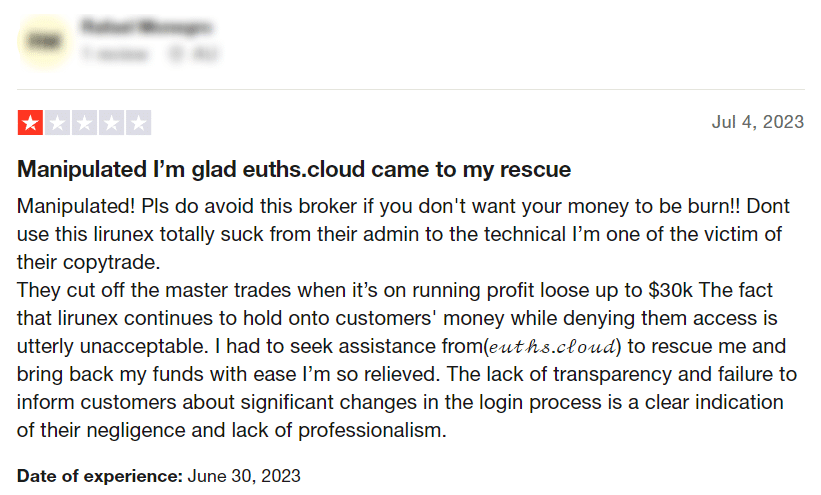This screenshot has width=821, height=495.
Task: Click the horizontal divider under the reviewer info
Action: (x=410, y=90)
